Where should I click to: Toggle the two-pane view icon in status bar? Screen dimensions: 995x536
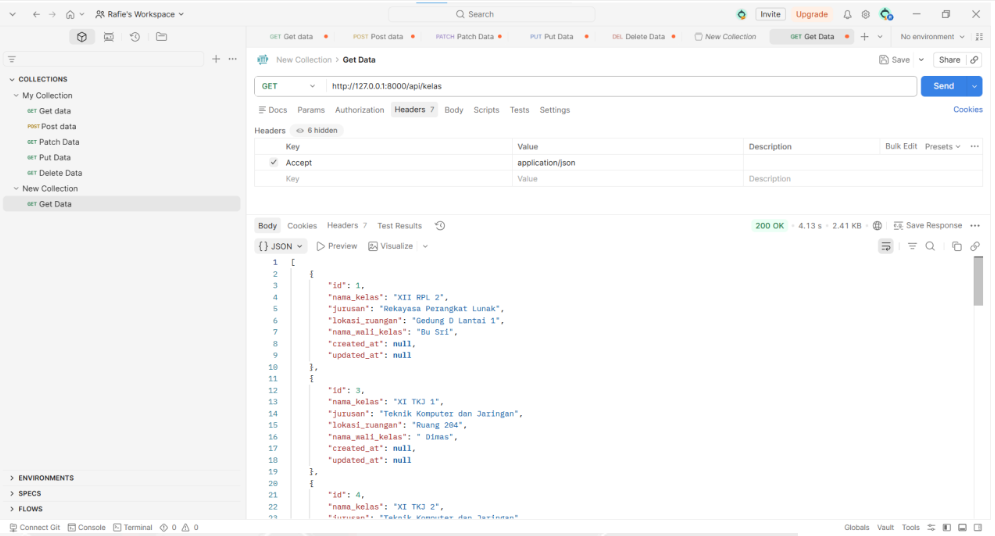[947, 527]
